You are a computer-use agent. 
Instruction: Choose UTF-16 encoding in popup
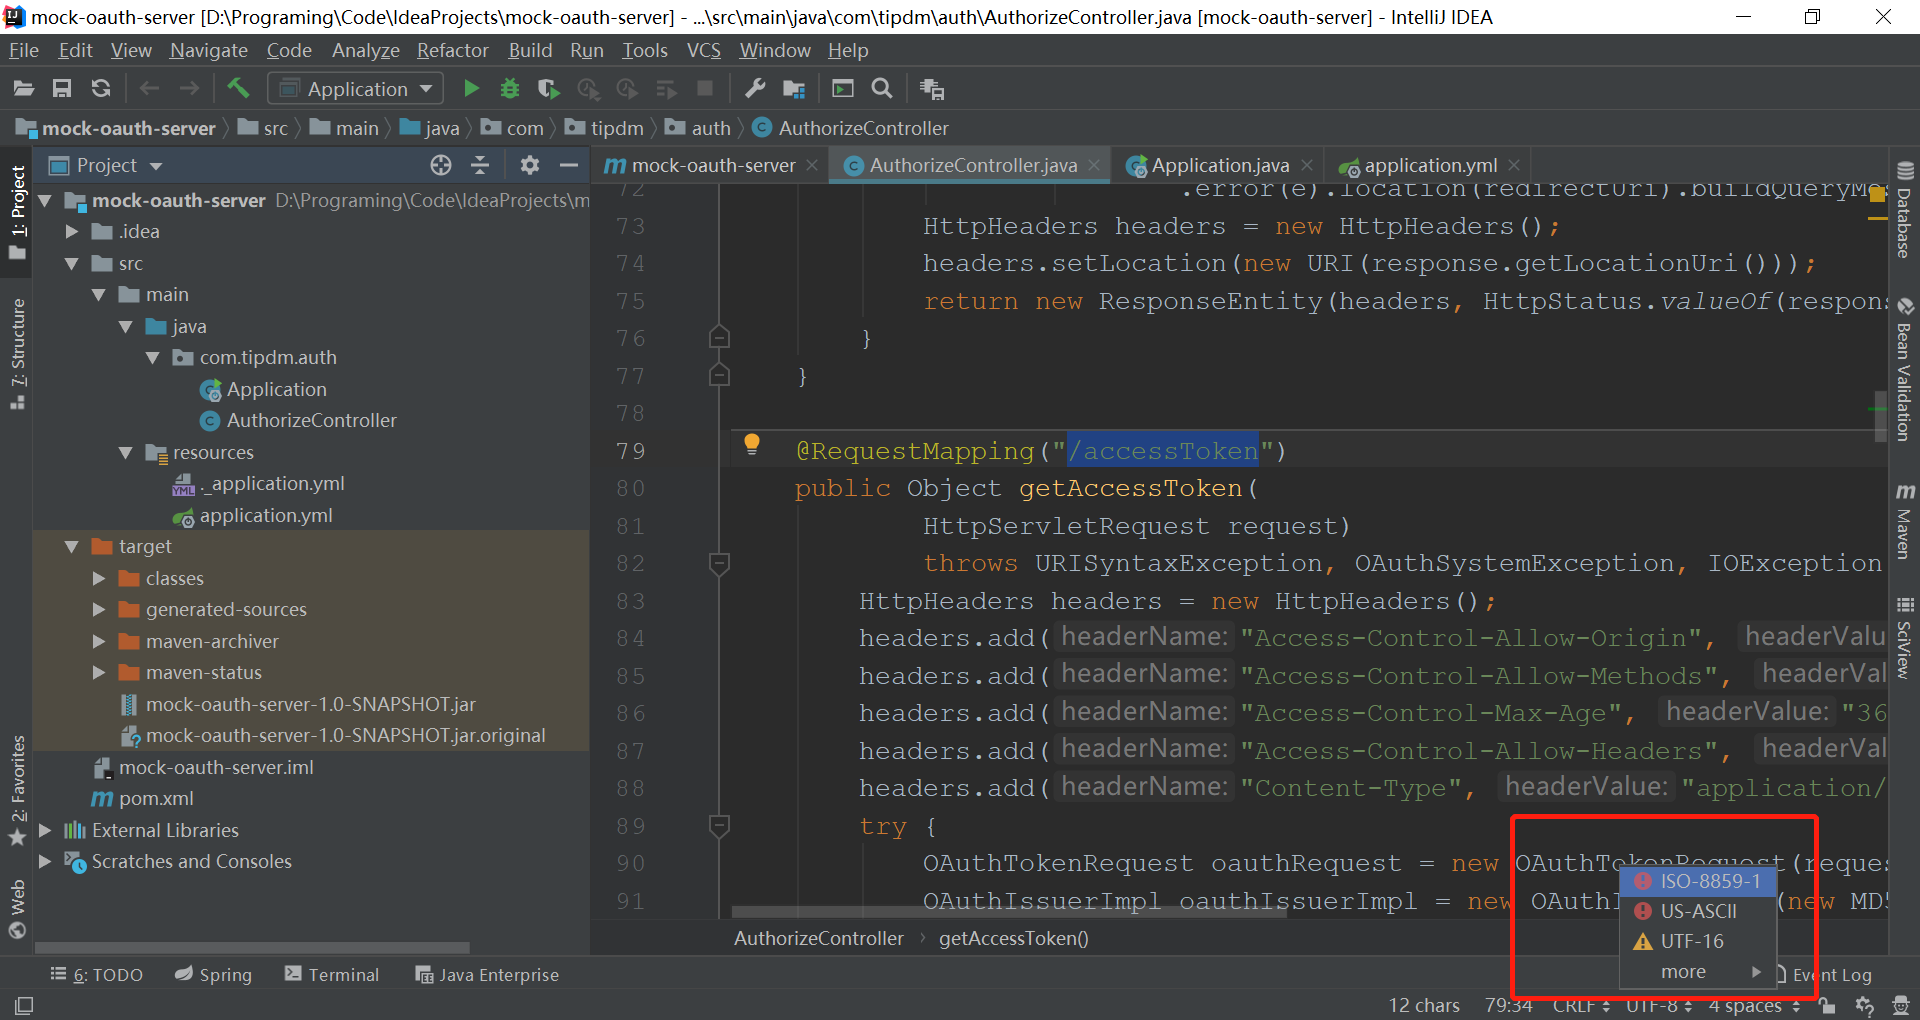(1698, 942)
